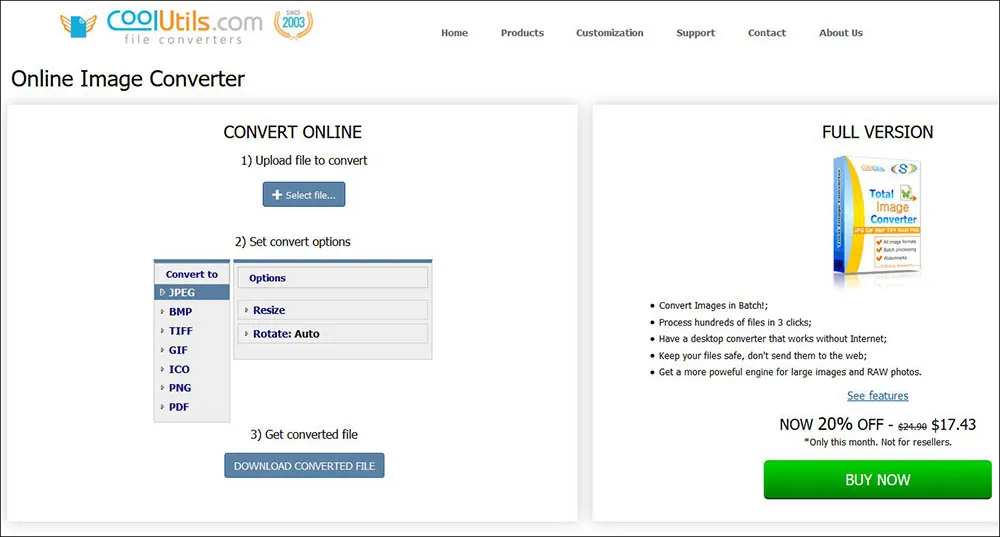Click the Convert Images in Batch bullet
This screenshot has width=1000, height=537.
tap(713, 305)
